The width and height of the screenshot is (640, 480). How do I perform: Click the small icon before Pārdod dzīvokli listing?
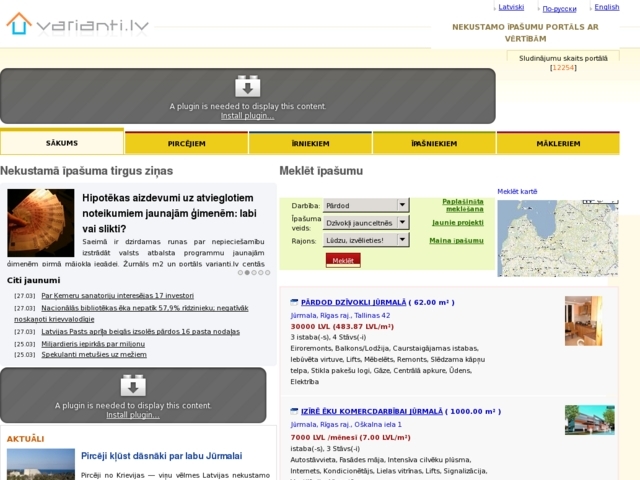click(x=294, y=302)
